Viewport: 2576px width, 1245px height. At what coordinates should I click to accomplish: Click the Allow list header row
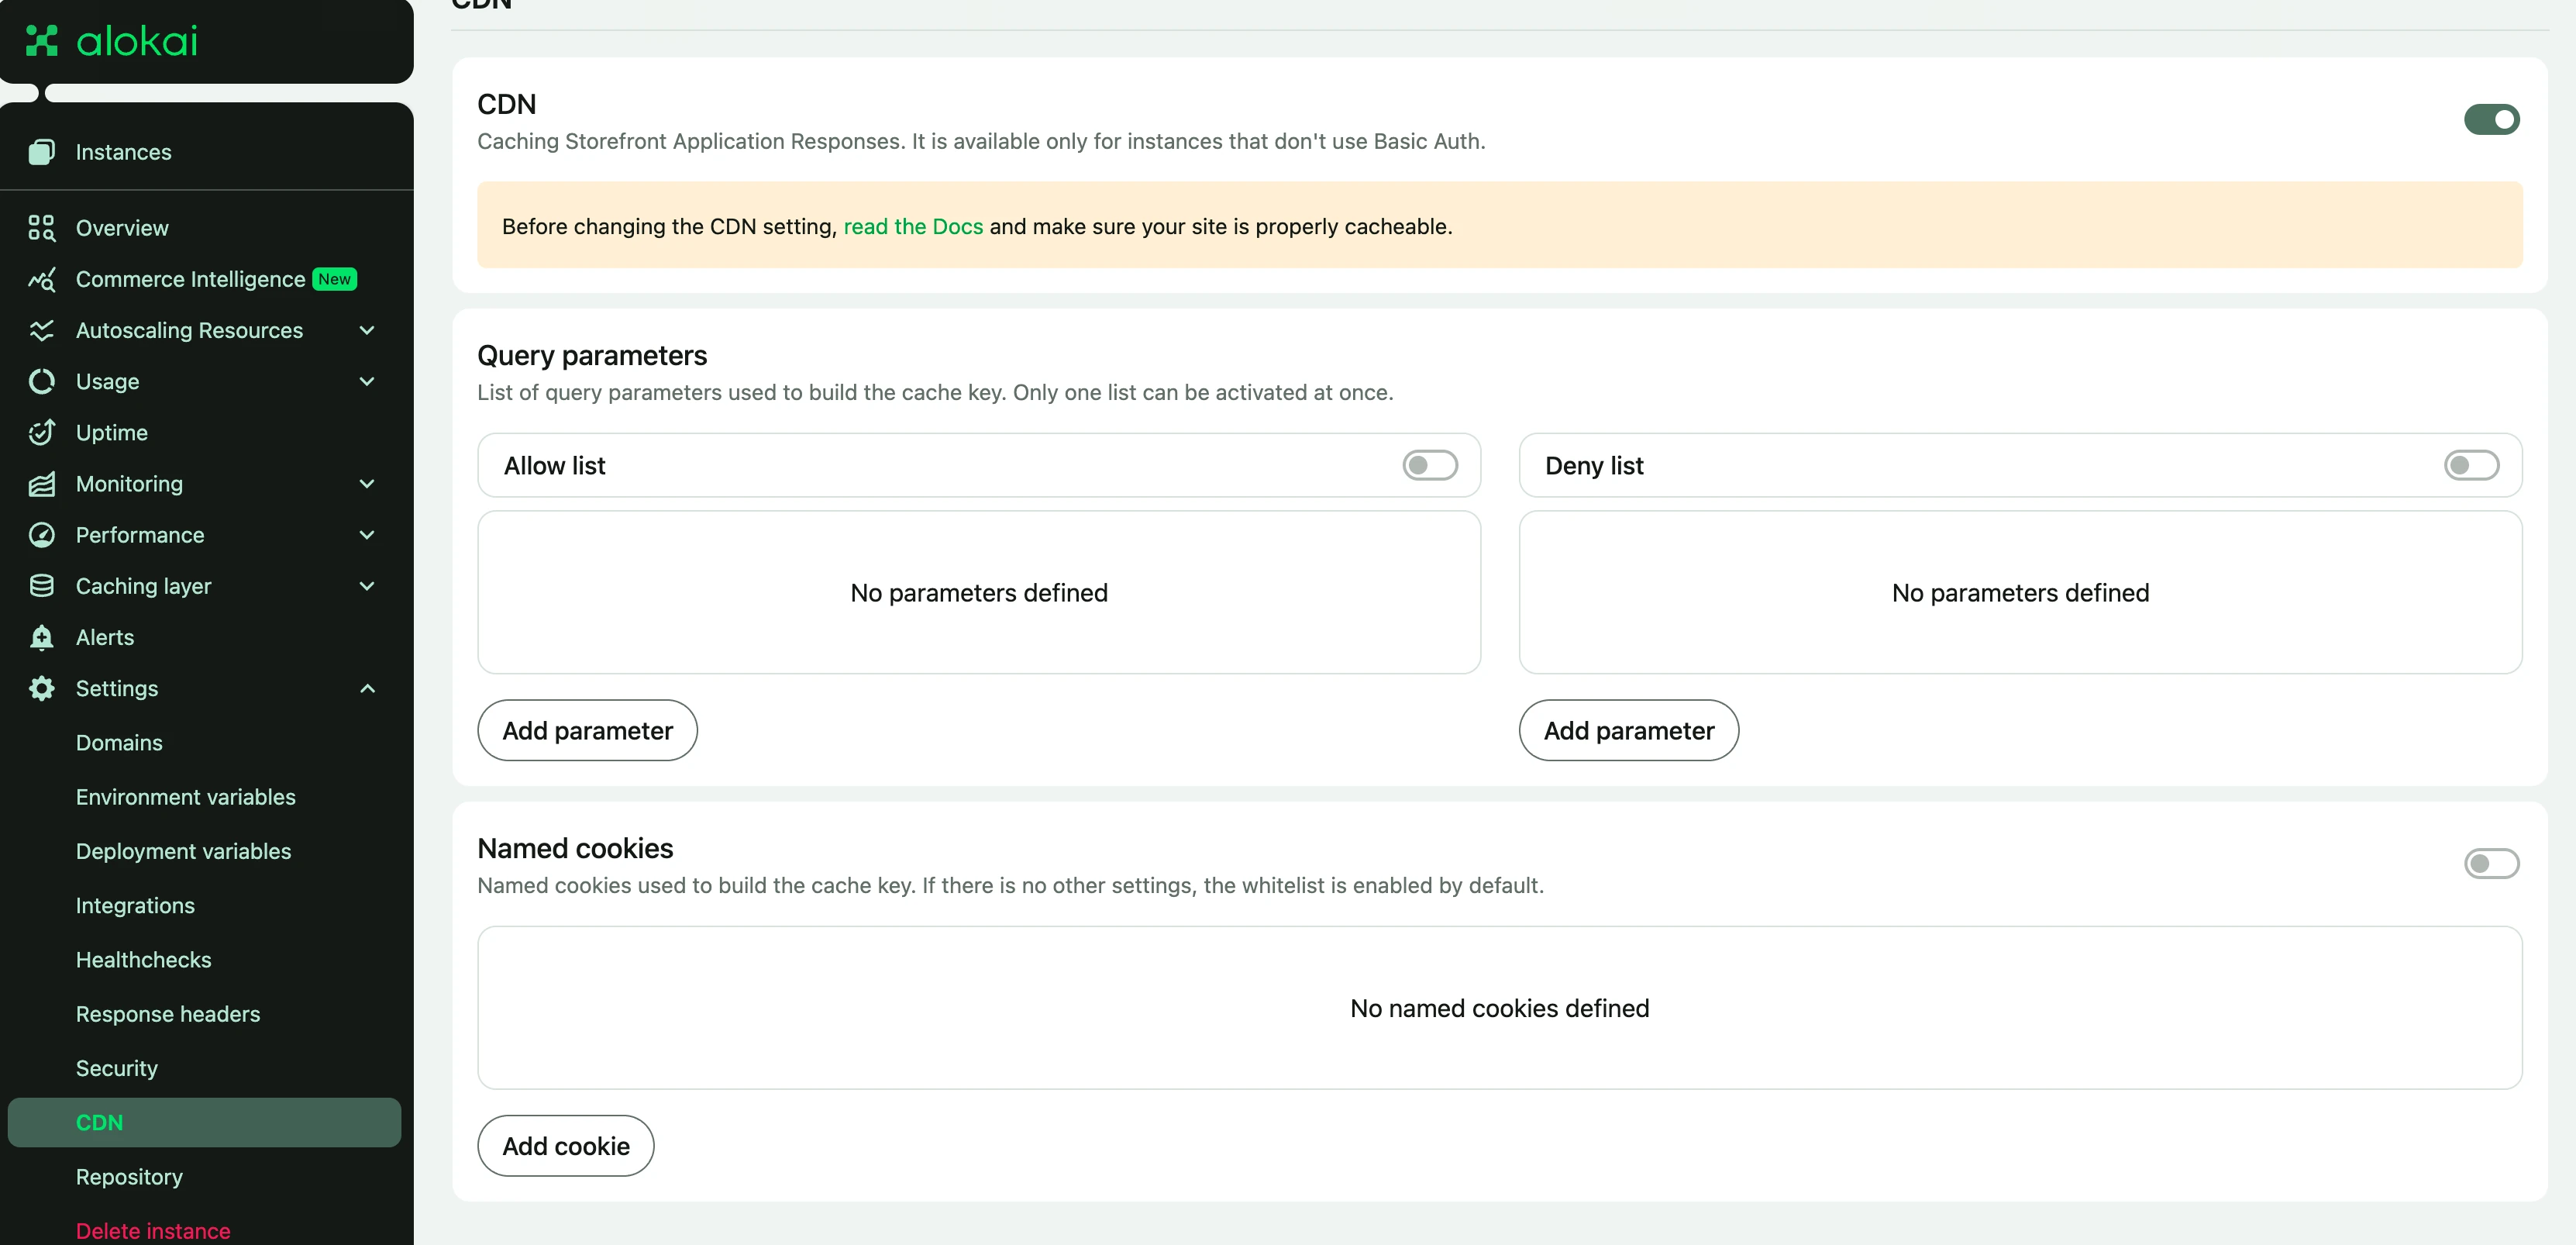click(x=979, y=465)
